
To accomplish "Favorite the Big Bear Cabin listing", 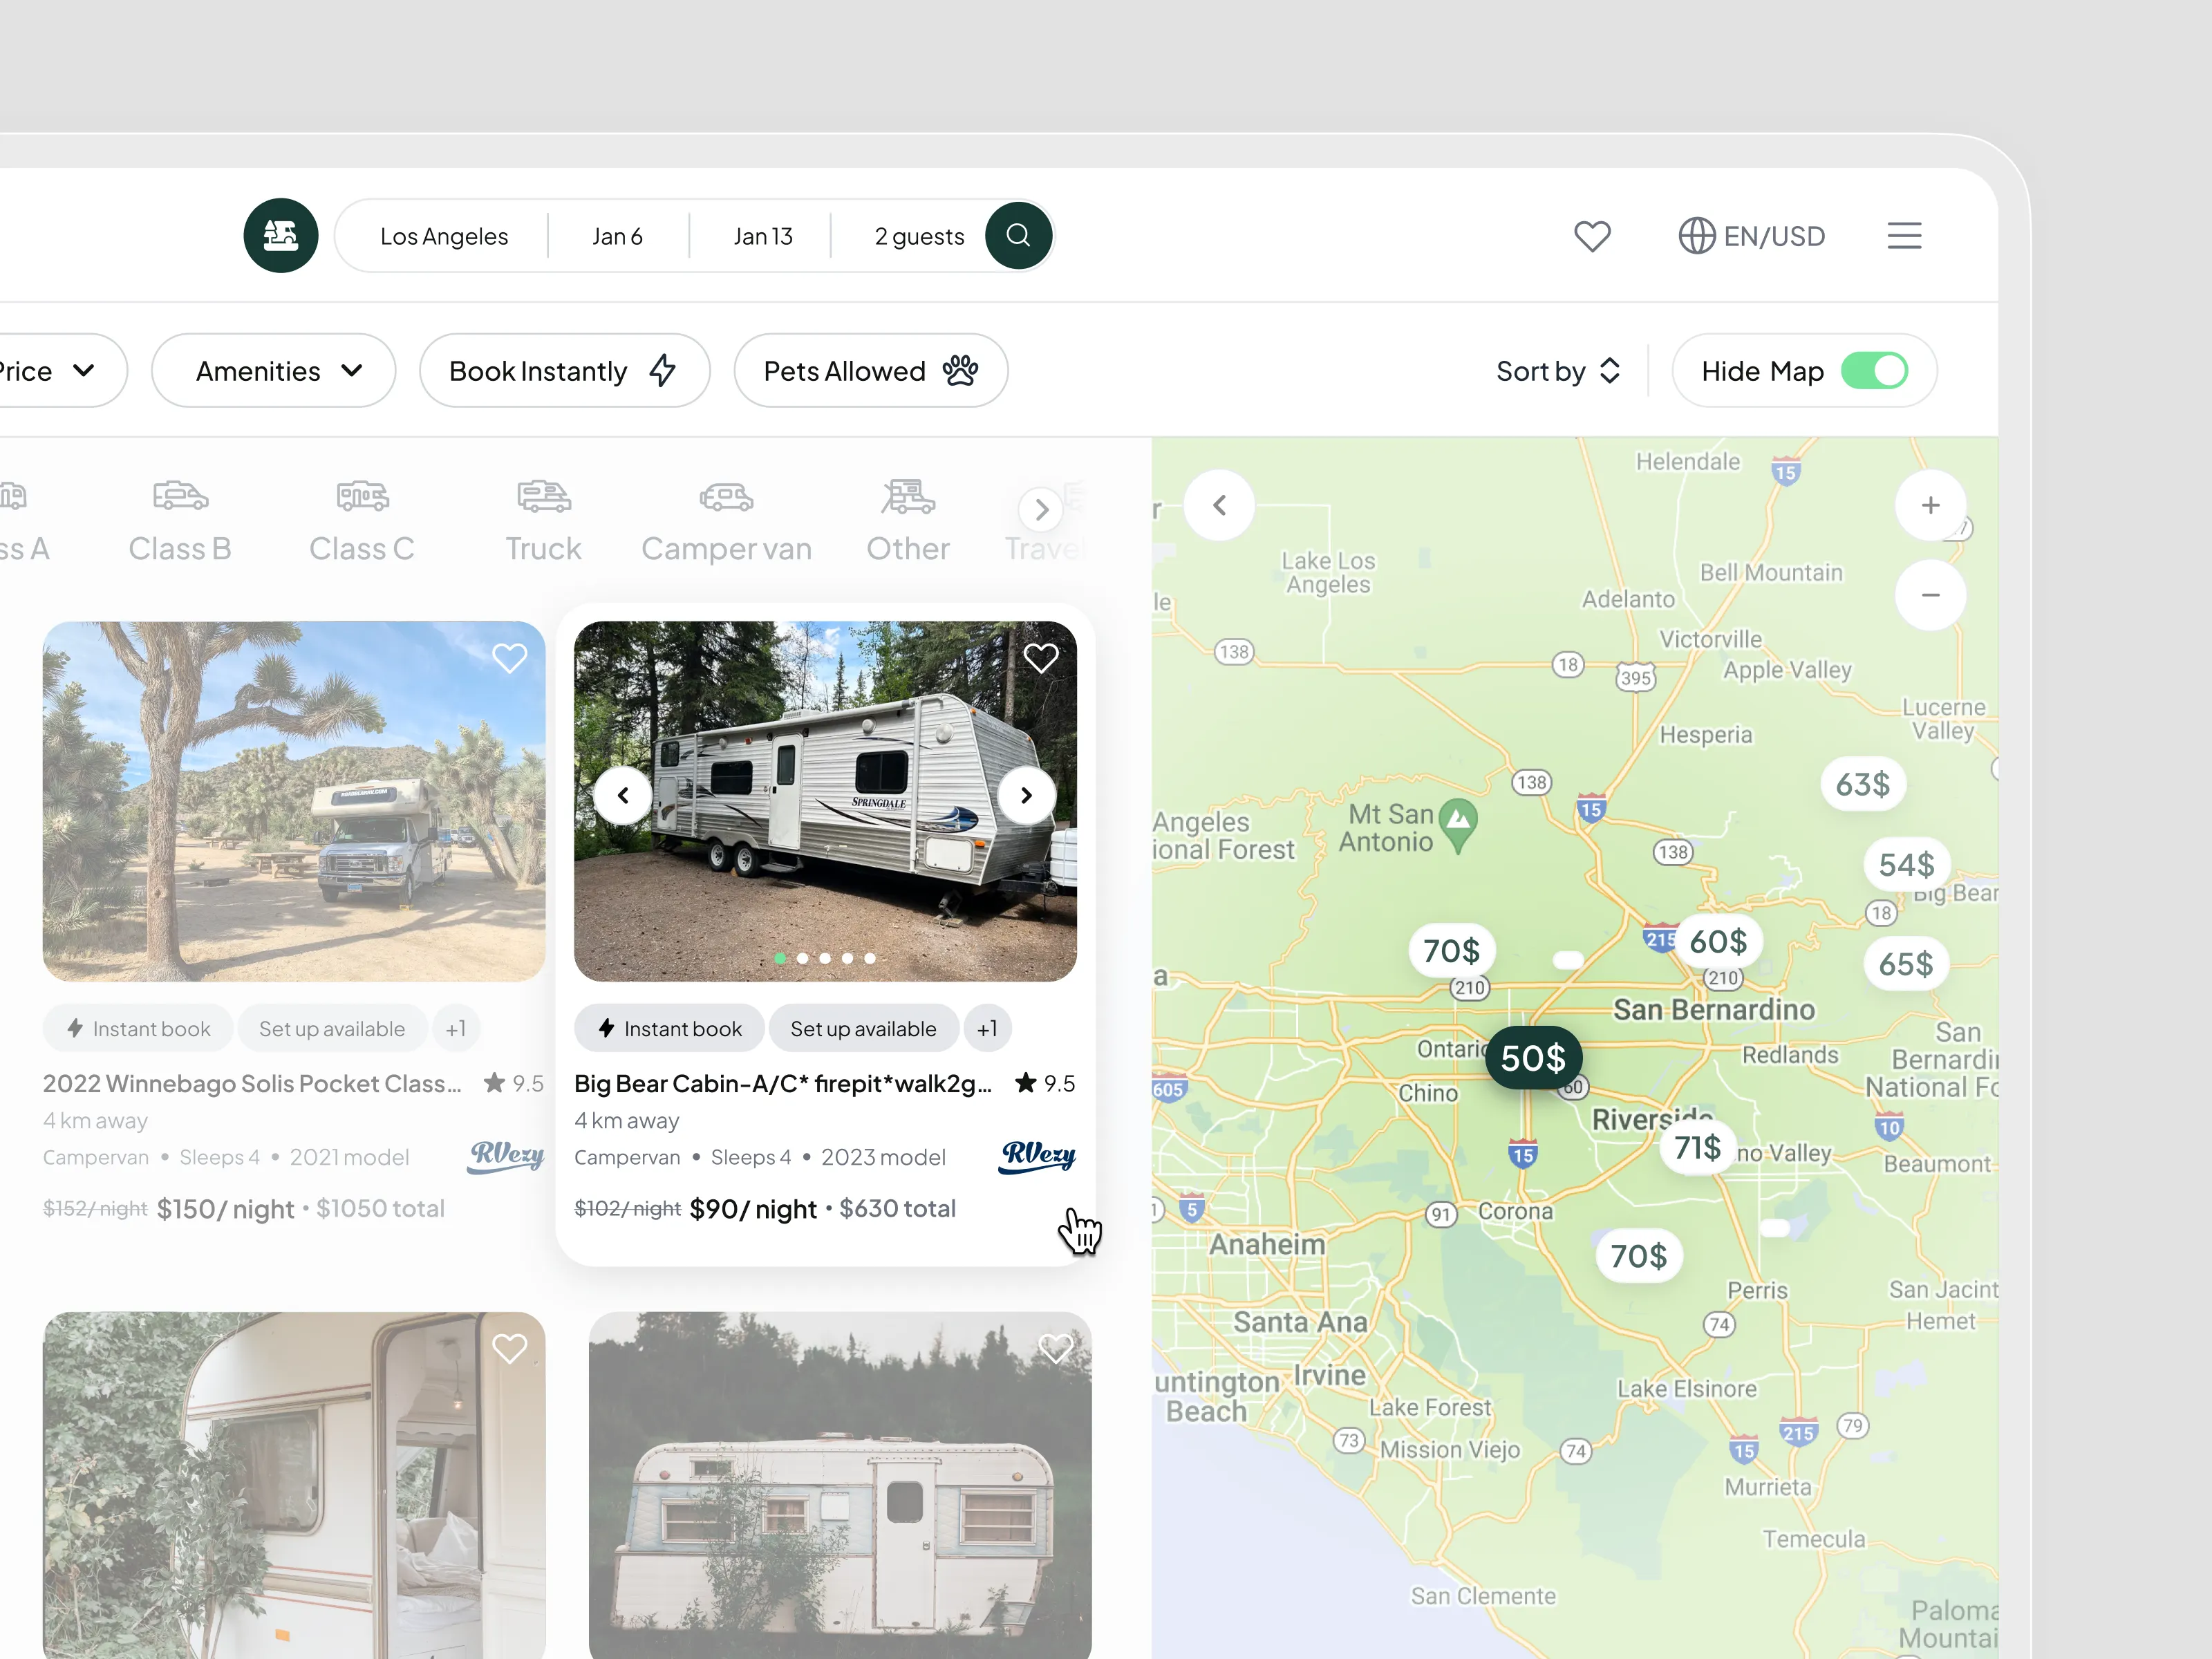I will (1041, 658).
